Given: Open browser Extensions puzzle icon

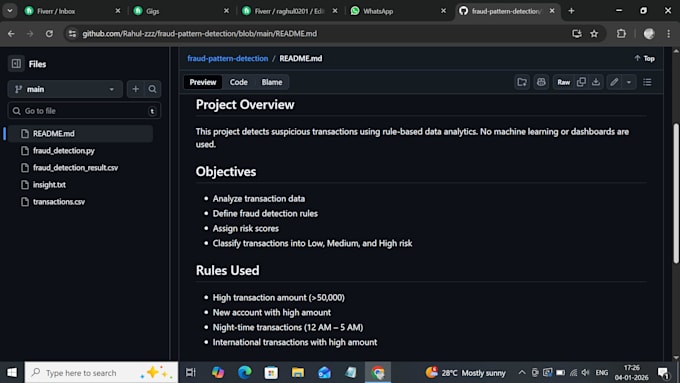Looking at the screenshot, I should (x=621, y=33).
